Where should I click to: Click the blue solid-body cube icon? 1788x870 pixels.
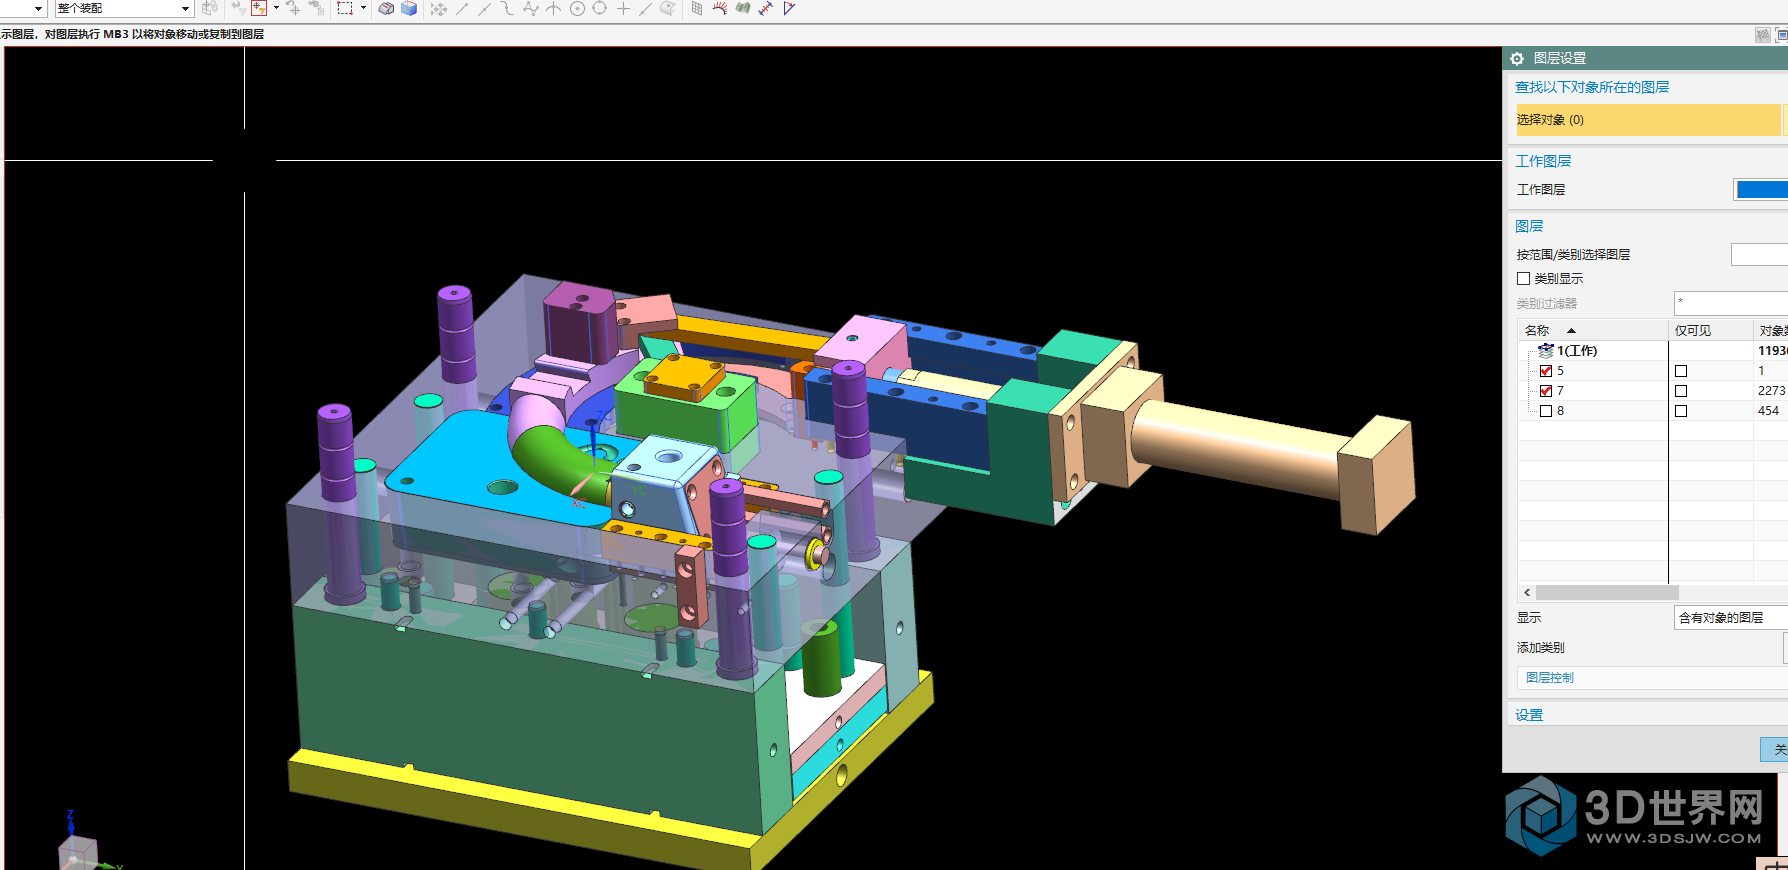tap(409, 8)
